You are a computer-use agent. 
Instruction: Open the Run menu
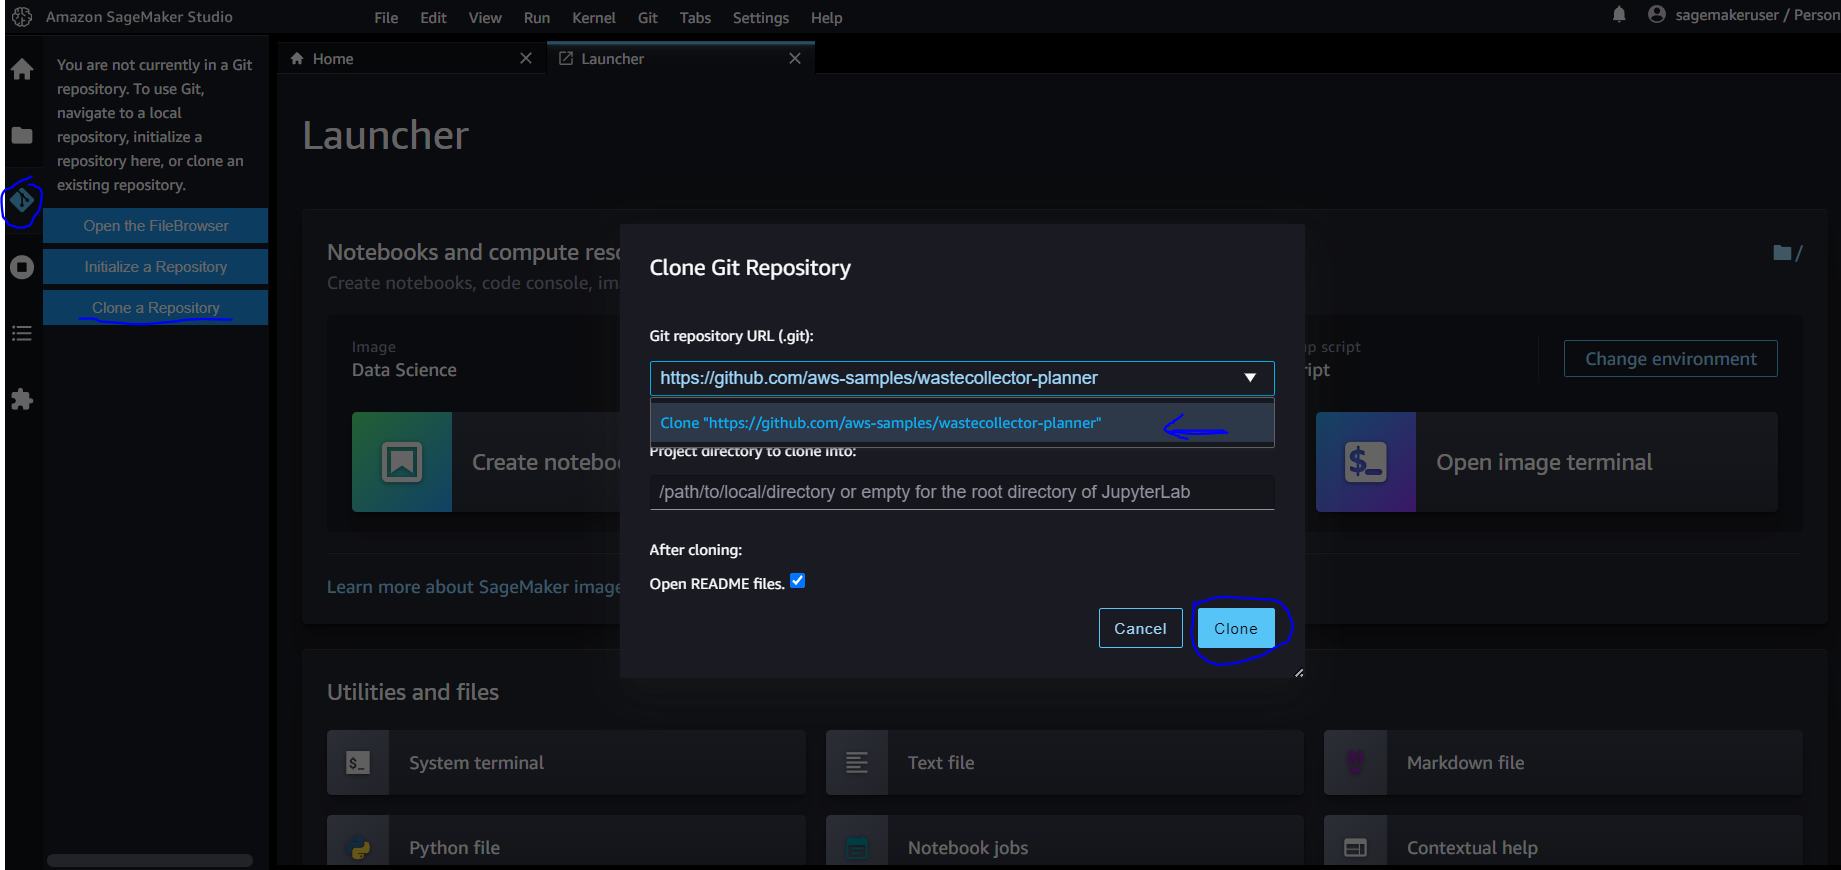(537, 18)
